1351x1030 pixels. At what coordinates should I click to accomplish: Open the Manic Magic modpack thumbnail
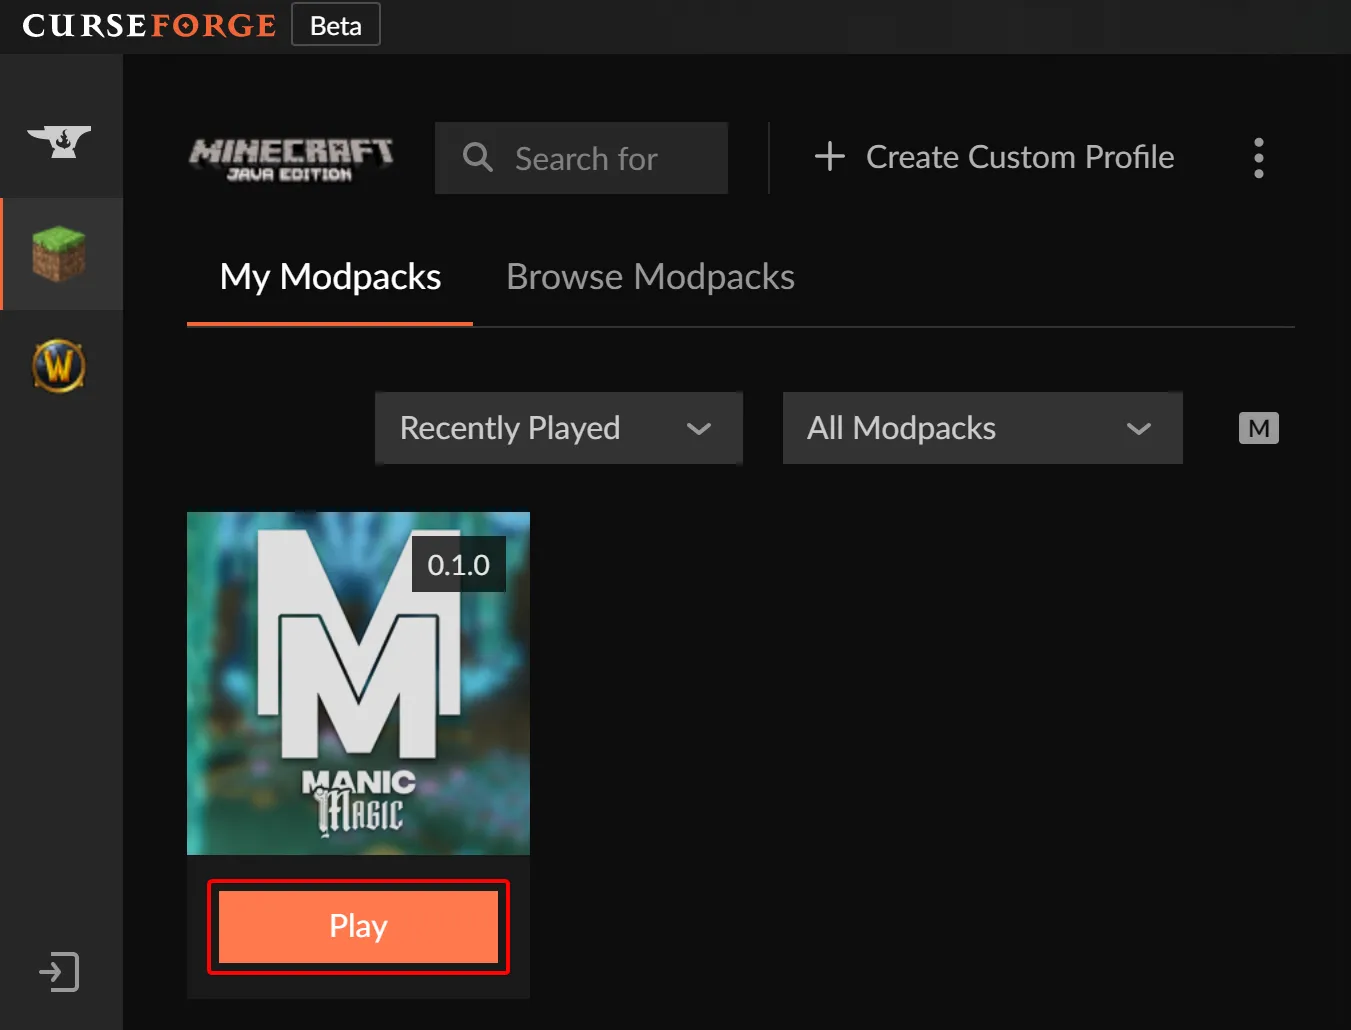click(x=358, y=683)
